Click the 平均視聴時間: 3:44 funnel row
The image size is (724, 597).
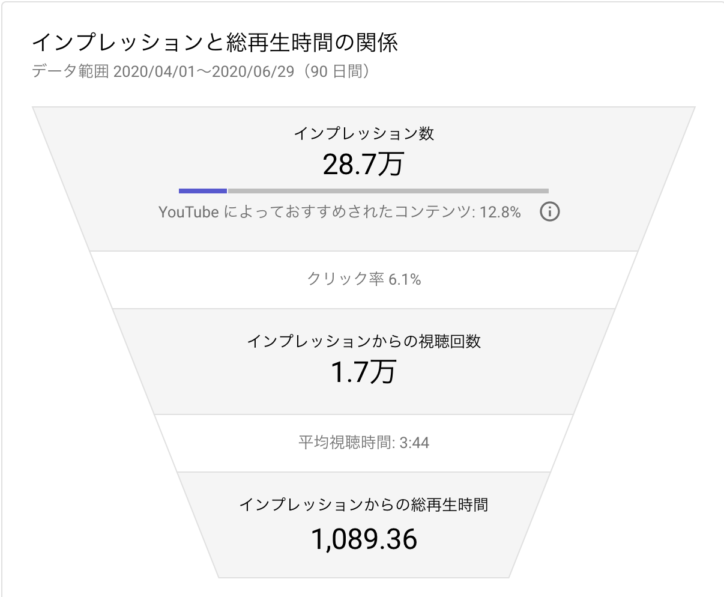point(364,443)
